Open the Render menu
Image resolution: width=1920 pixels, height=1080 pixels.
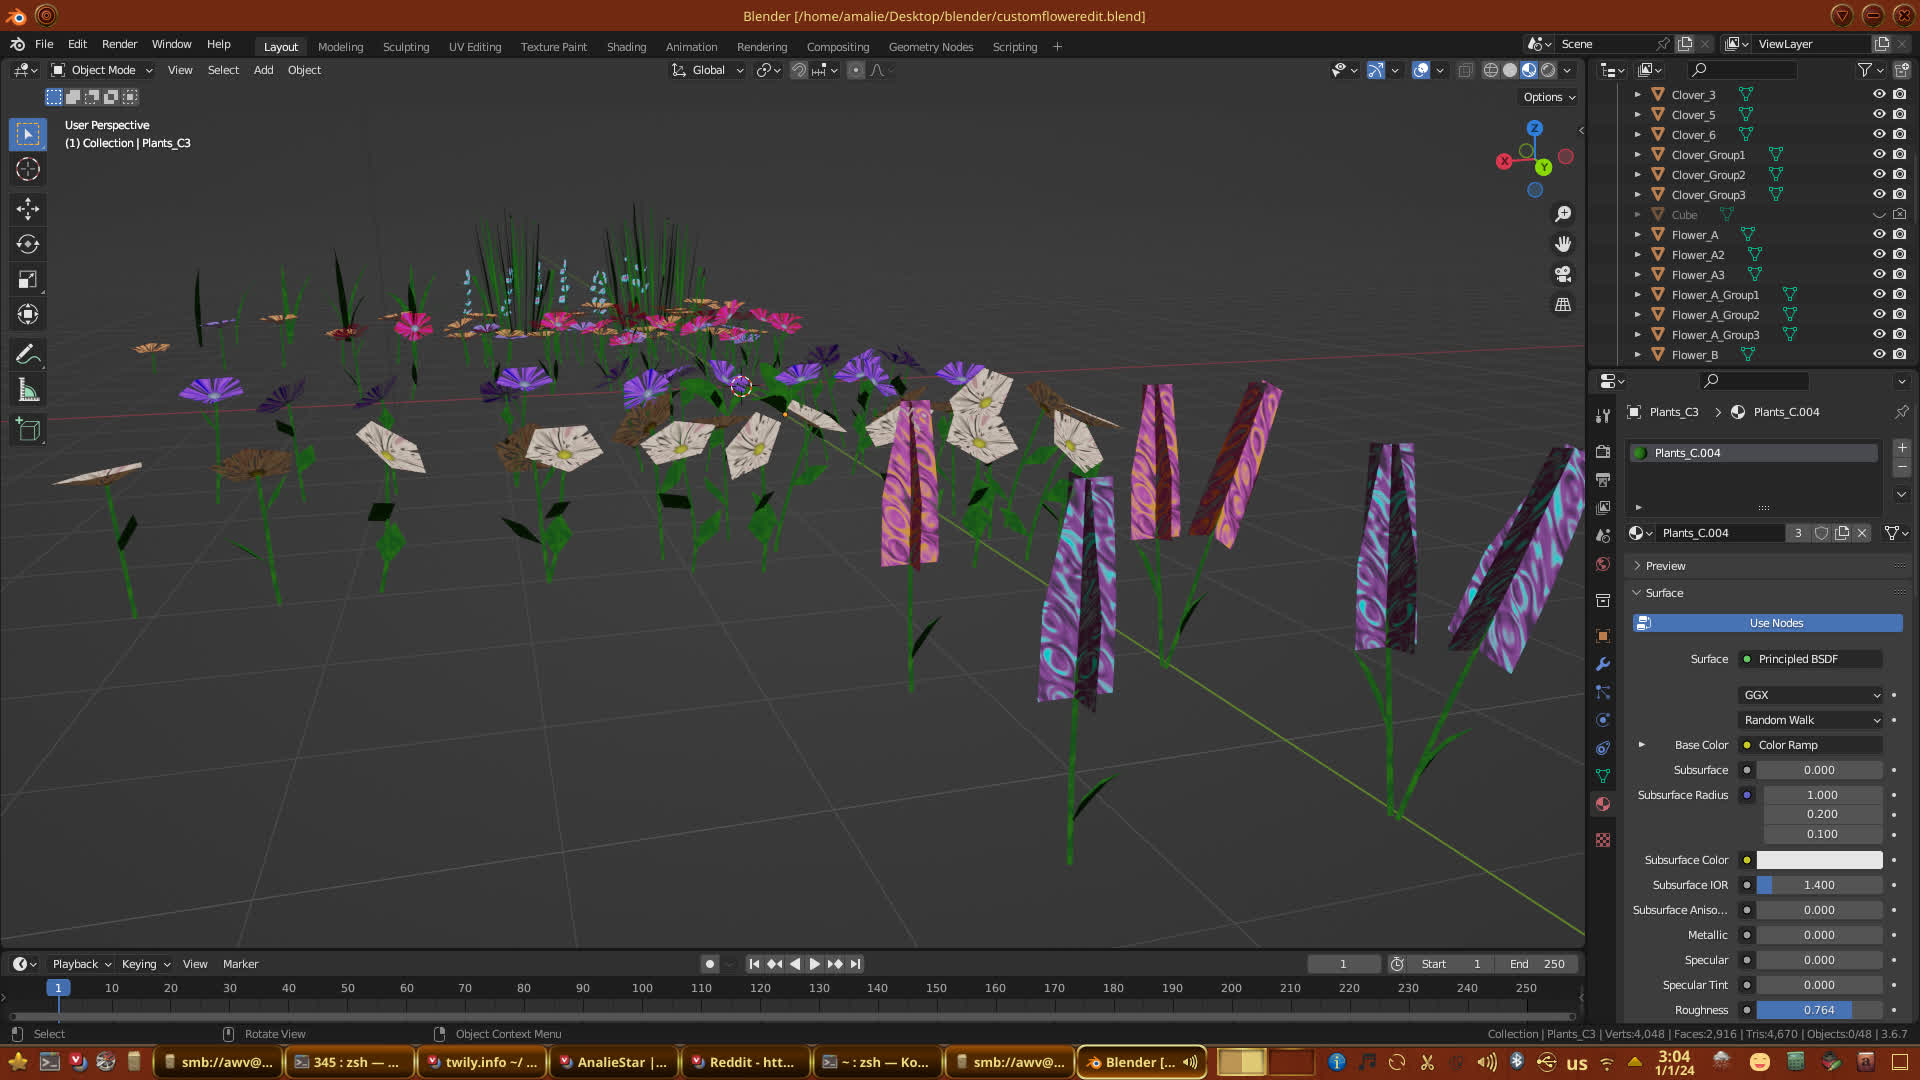pyautogui.click(x=119, y=44)
